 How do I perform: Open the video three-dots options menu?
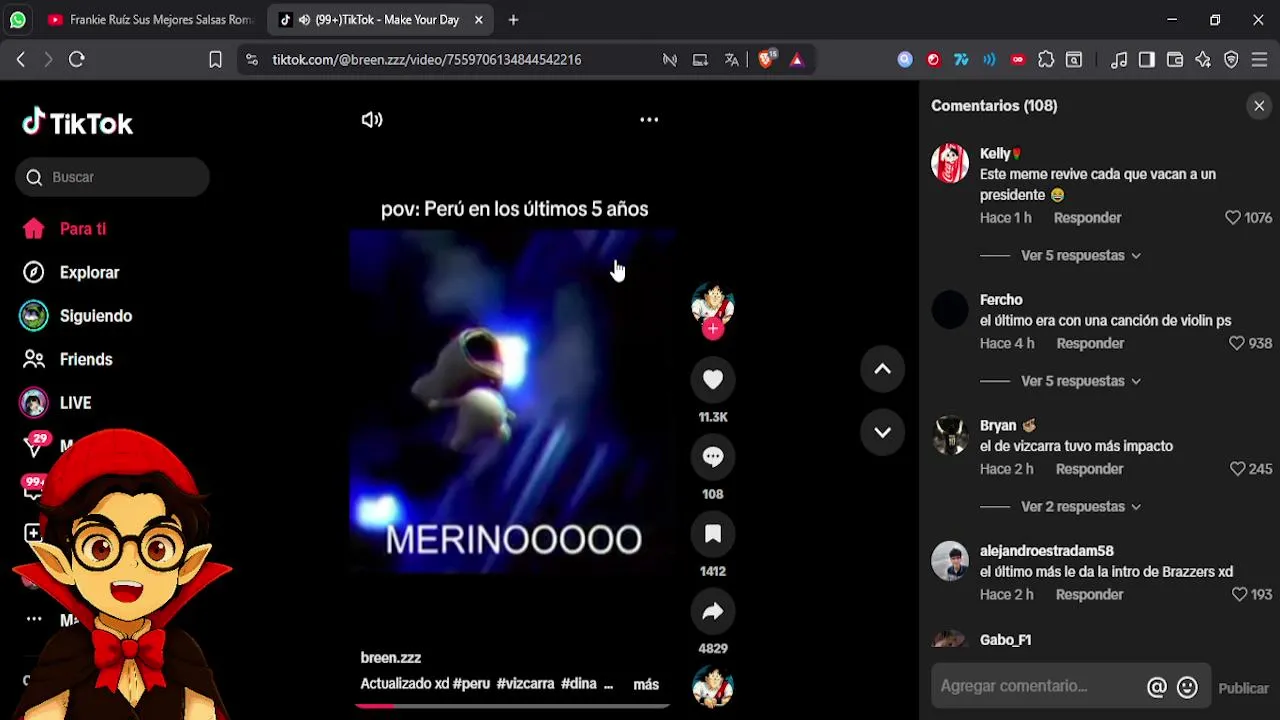pos(649,120)
